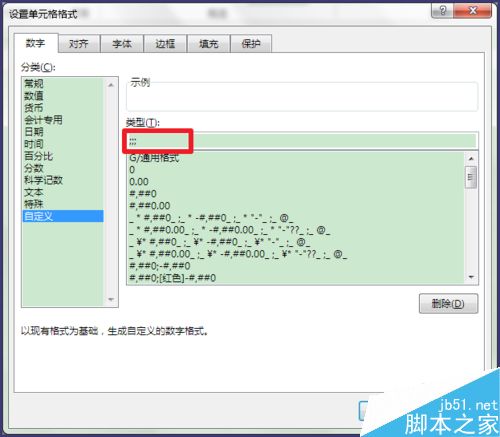Click the help question mark icon
500x437 pixels.
442,11
